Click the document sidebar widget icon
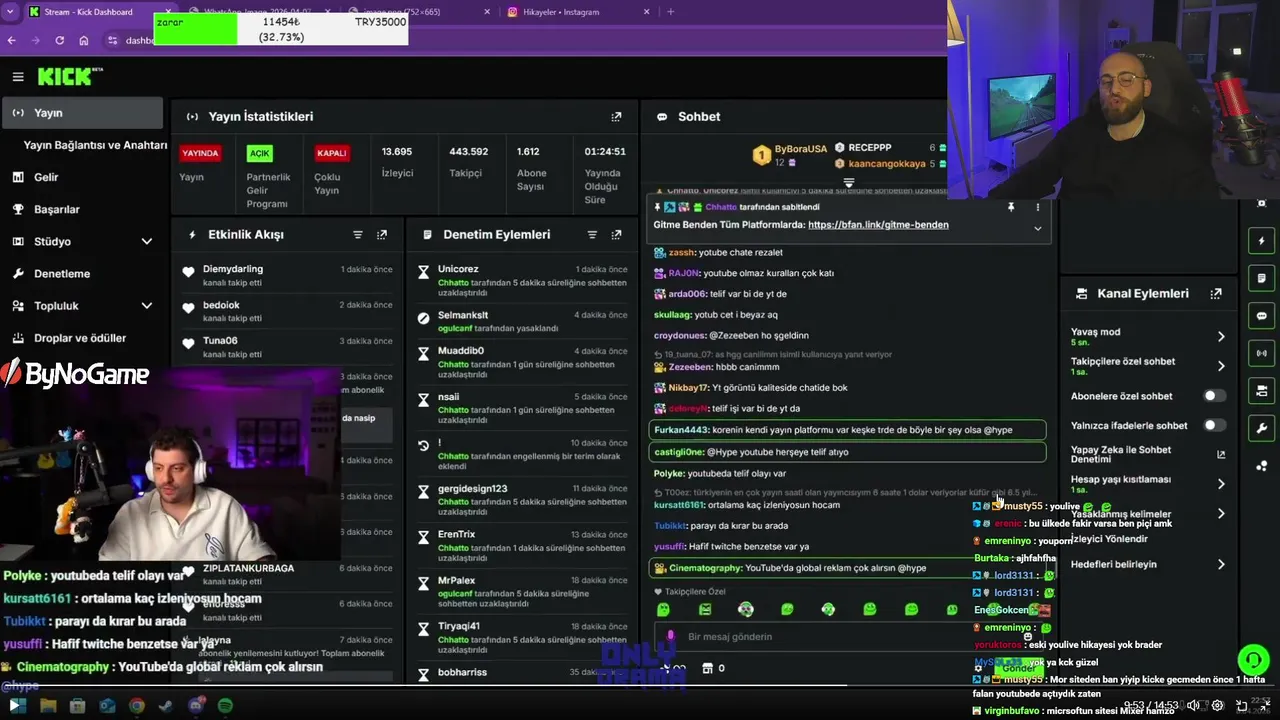This screenshot has width=1280, height=720. coord(1261,278)
